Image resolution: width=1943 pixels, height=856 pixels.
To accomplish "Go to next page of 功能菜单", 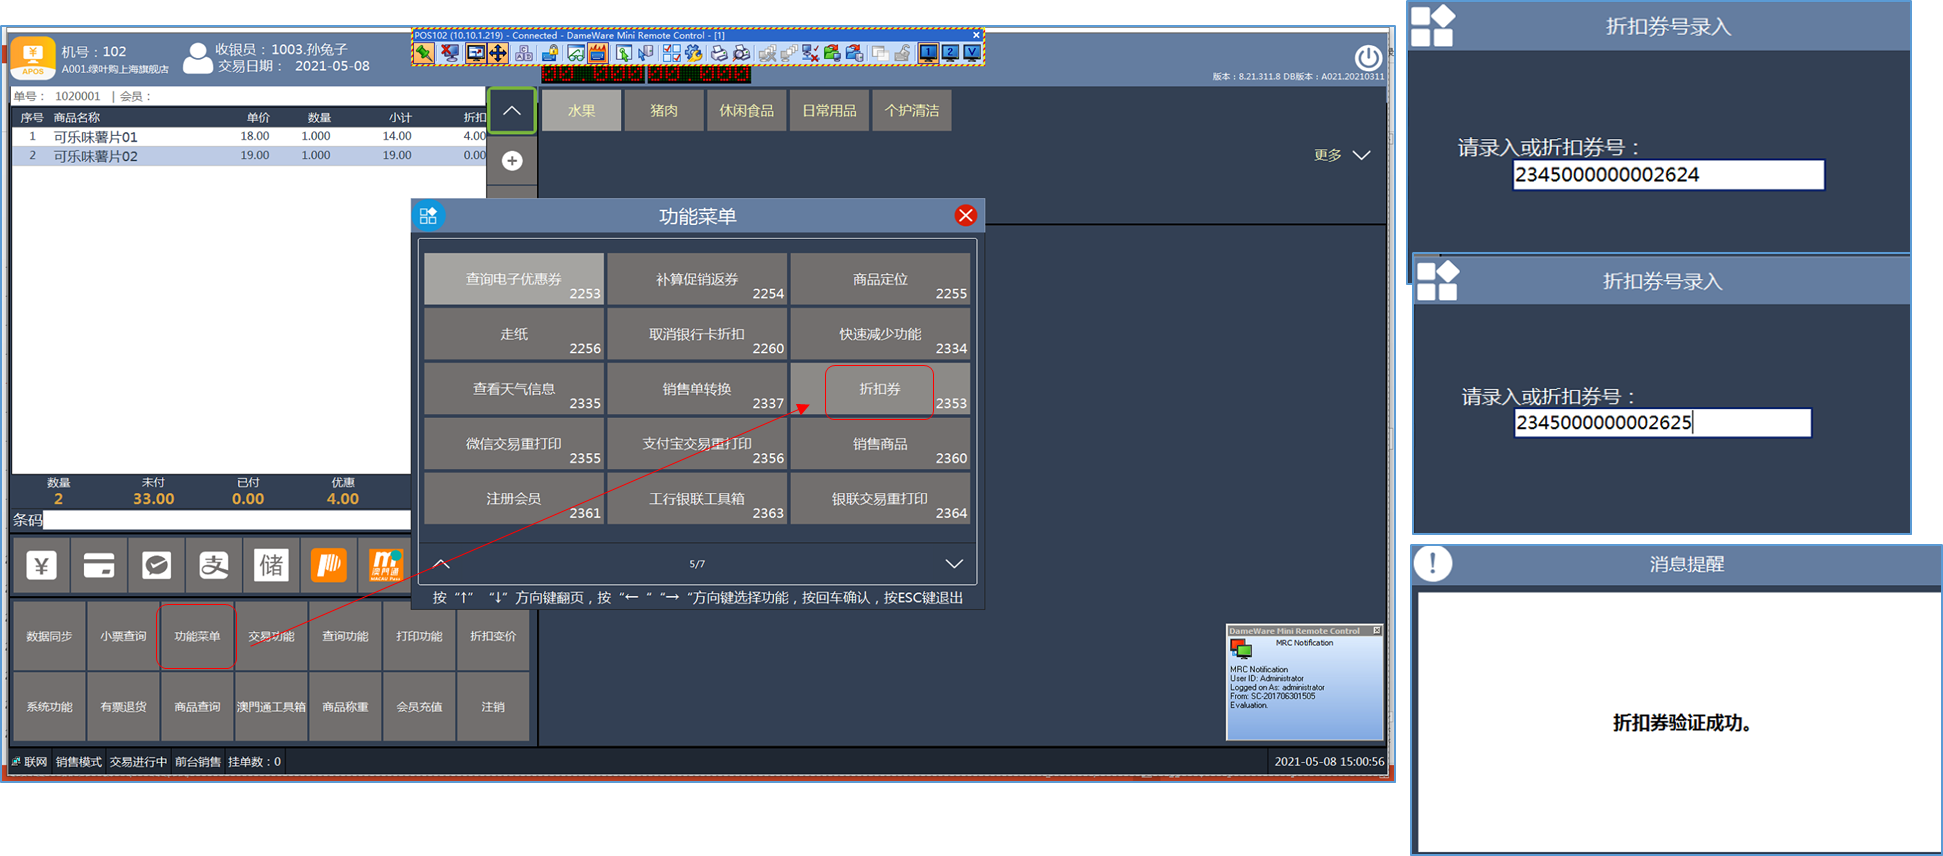I will pyautogui.click(x=954, y=564).
